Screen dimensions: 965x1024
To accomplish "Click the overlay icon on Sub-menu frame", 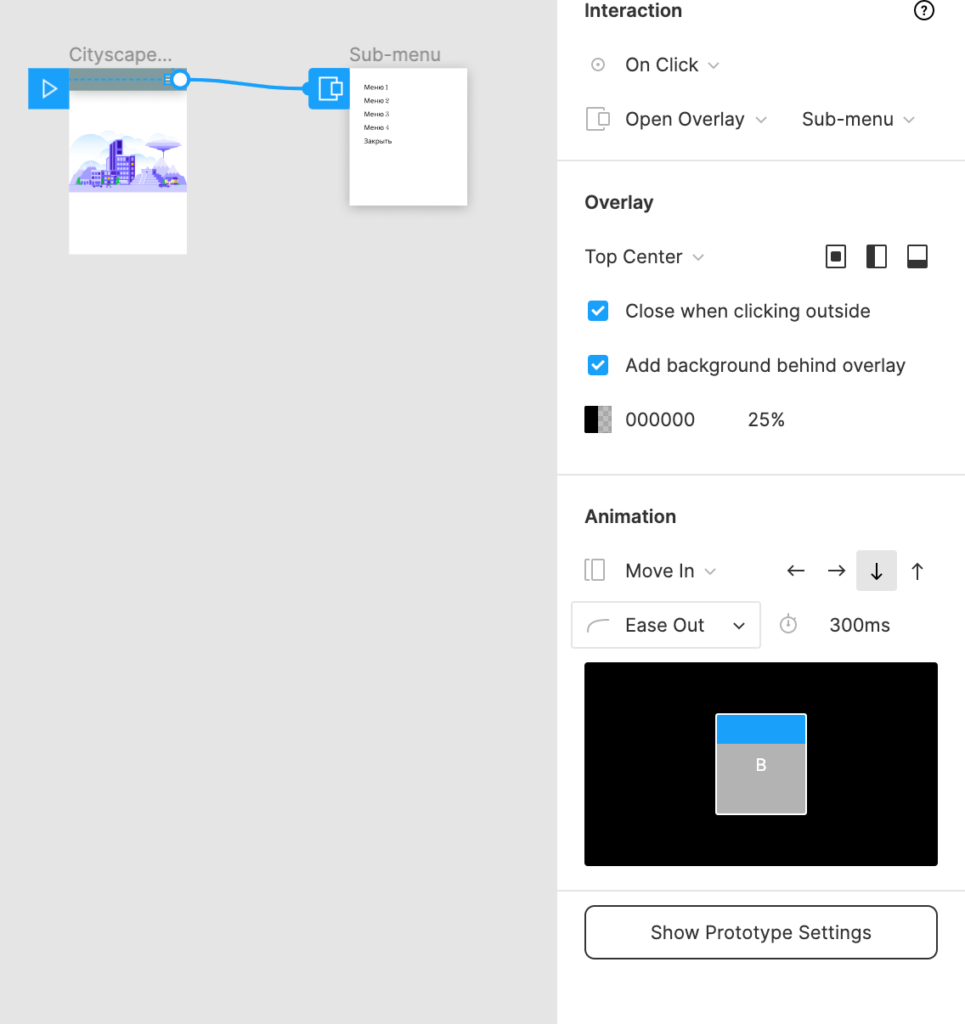I will [x=329, y=89].
